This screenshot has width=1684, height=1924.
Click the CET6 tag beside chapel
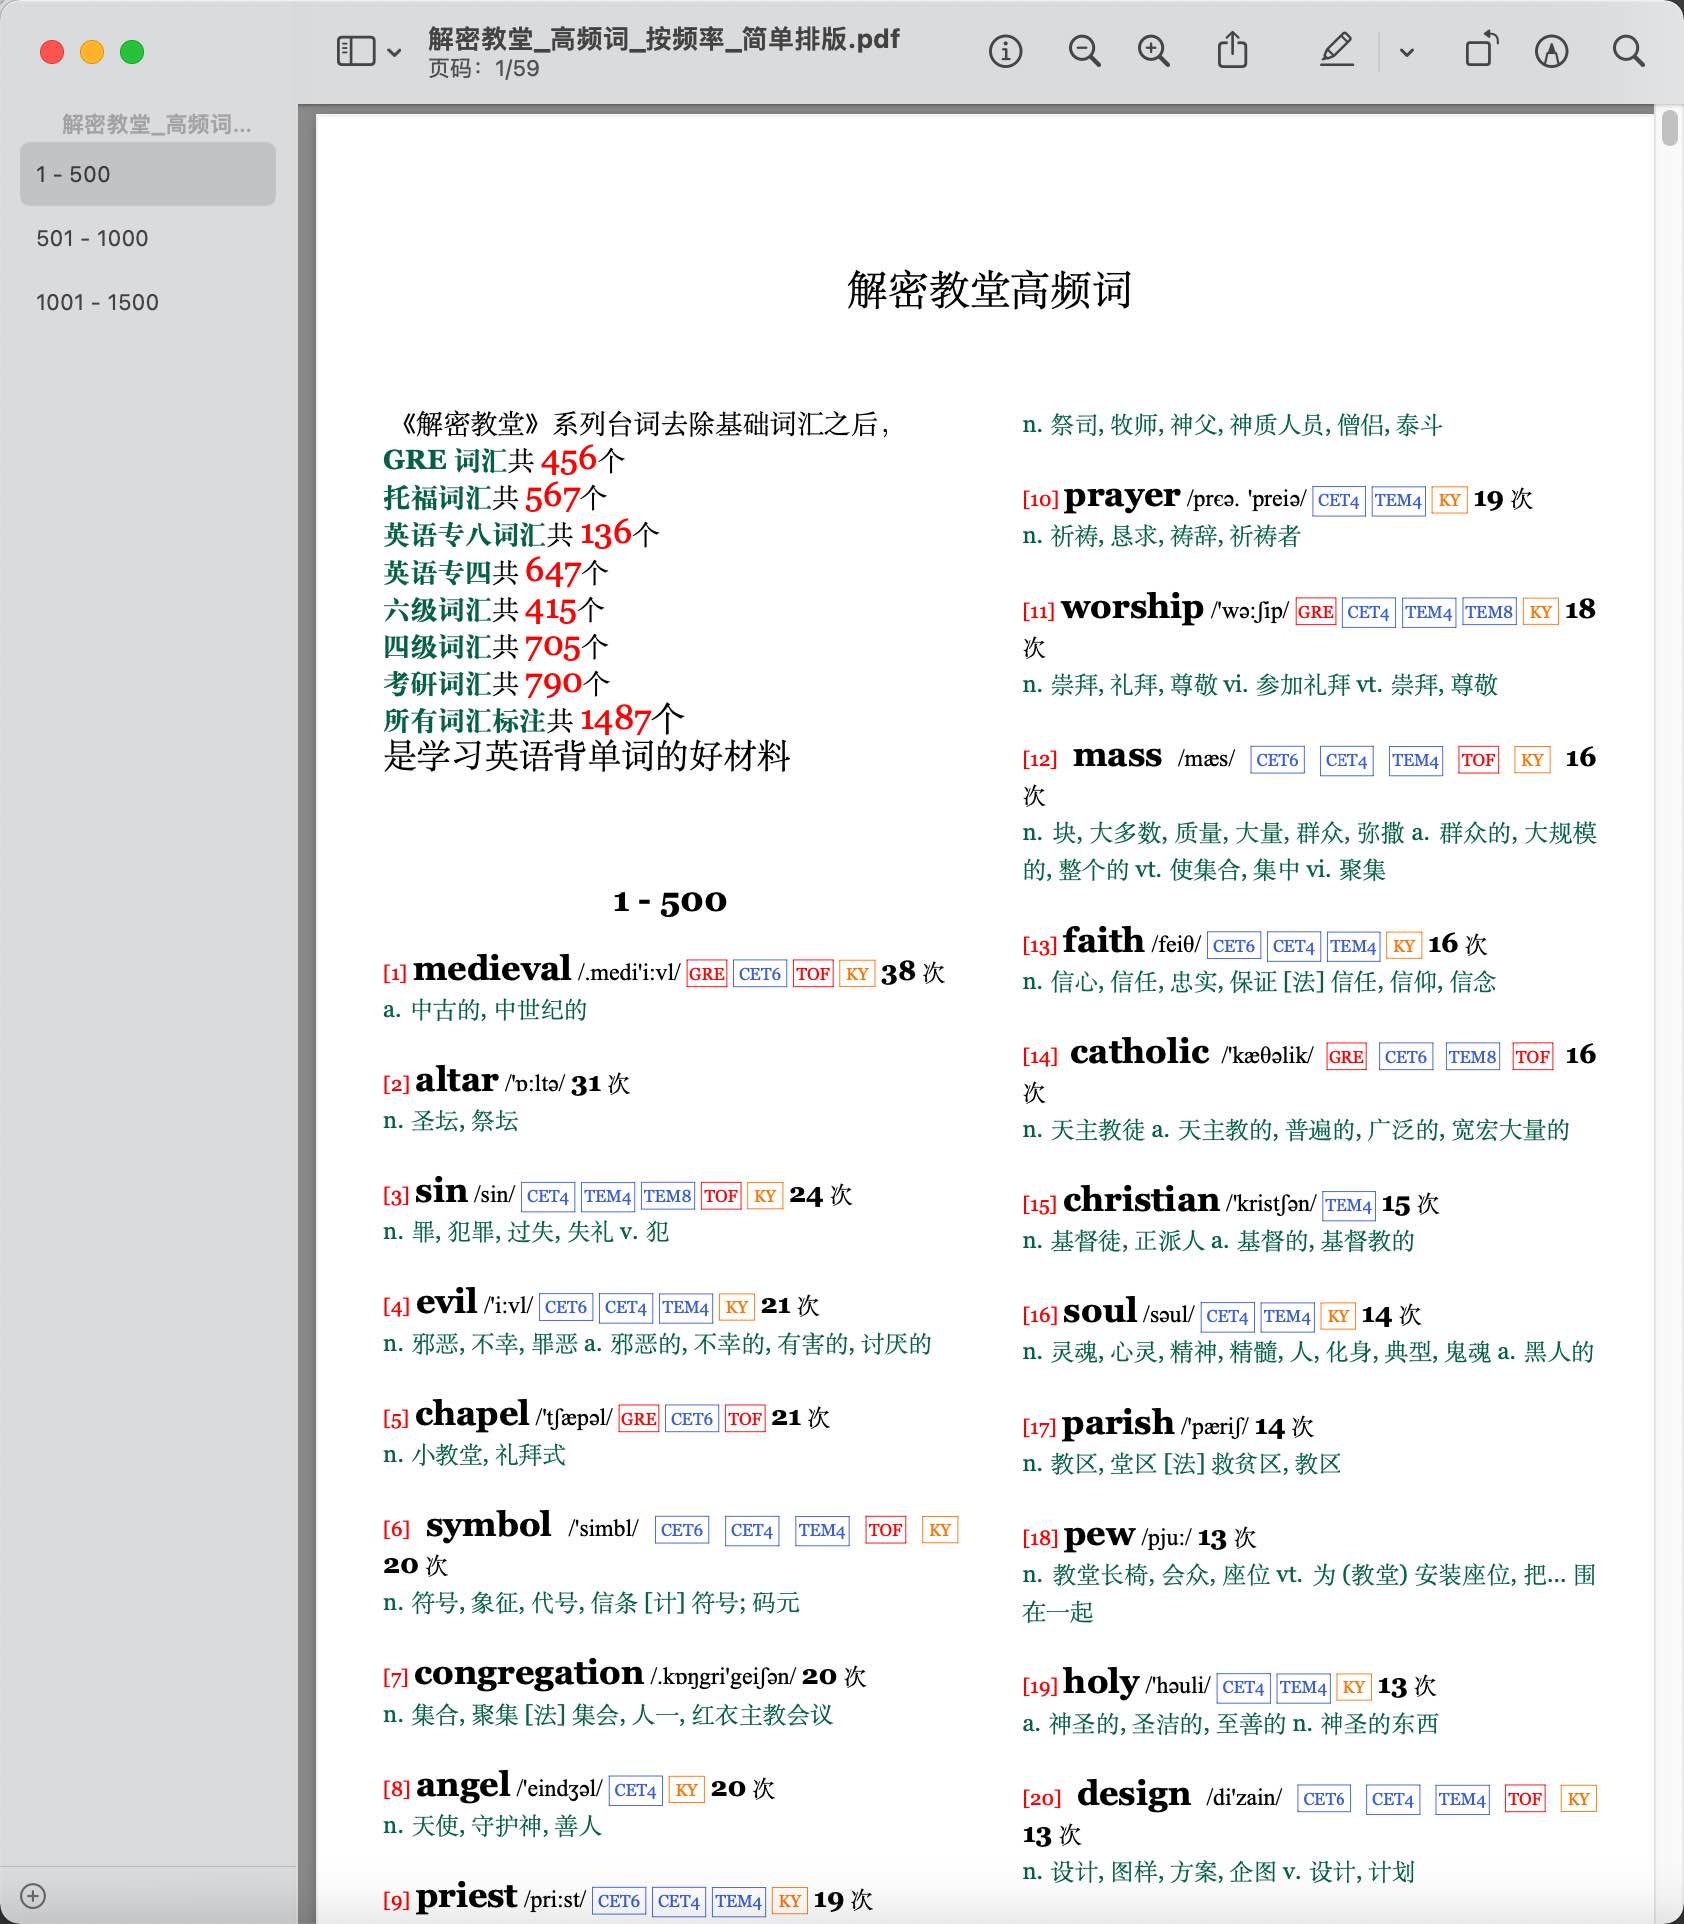pos(692,1419)
